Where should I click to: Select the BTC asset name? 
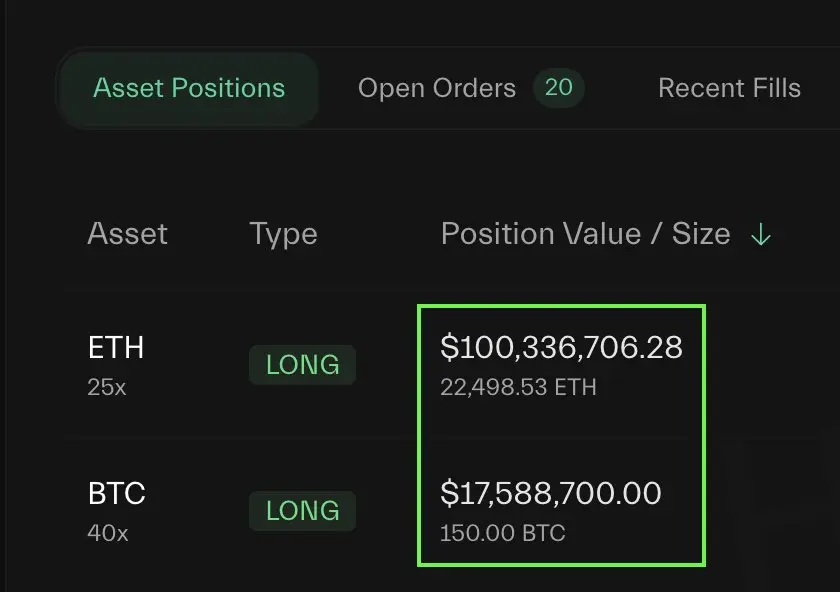[x=117, y=493]
